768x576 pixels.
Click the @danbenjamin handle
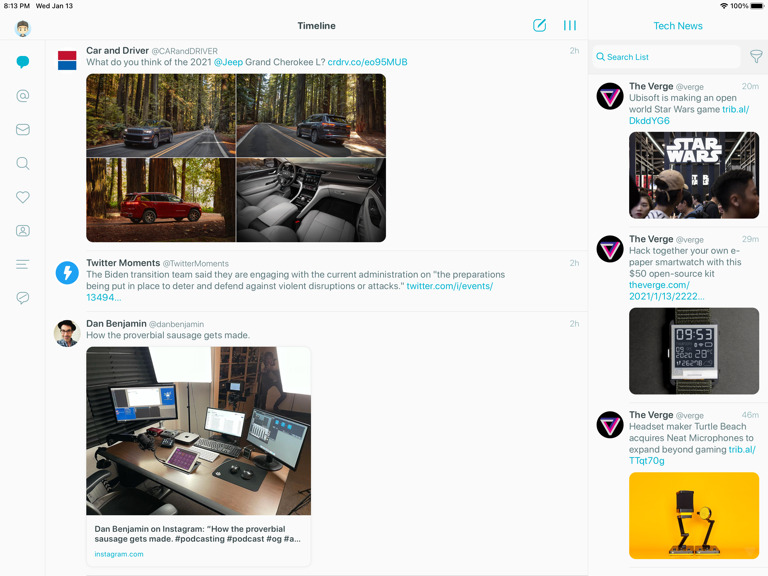point(176,324)
